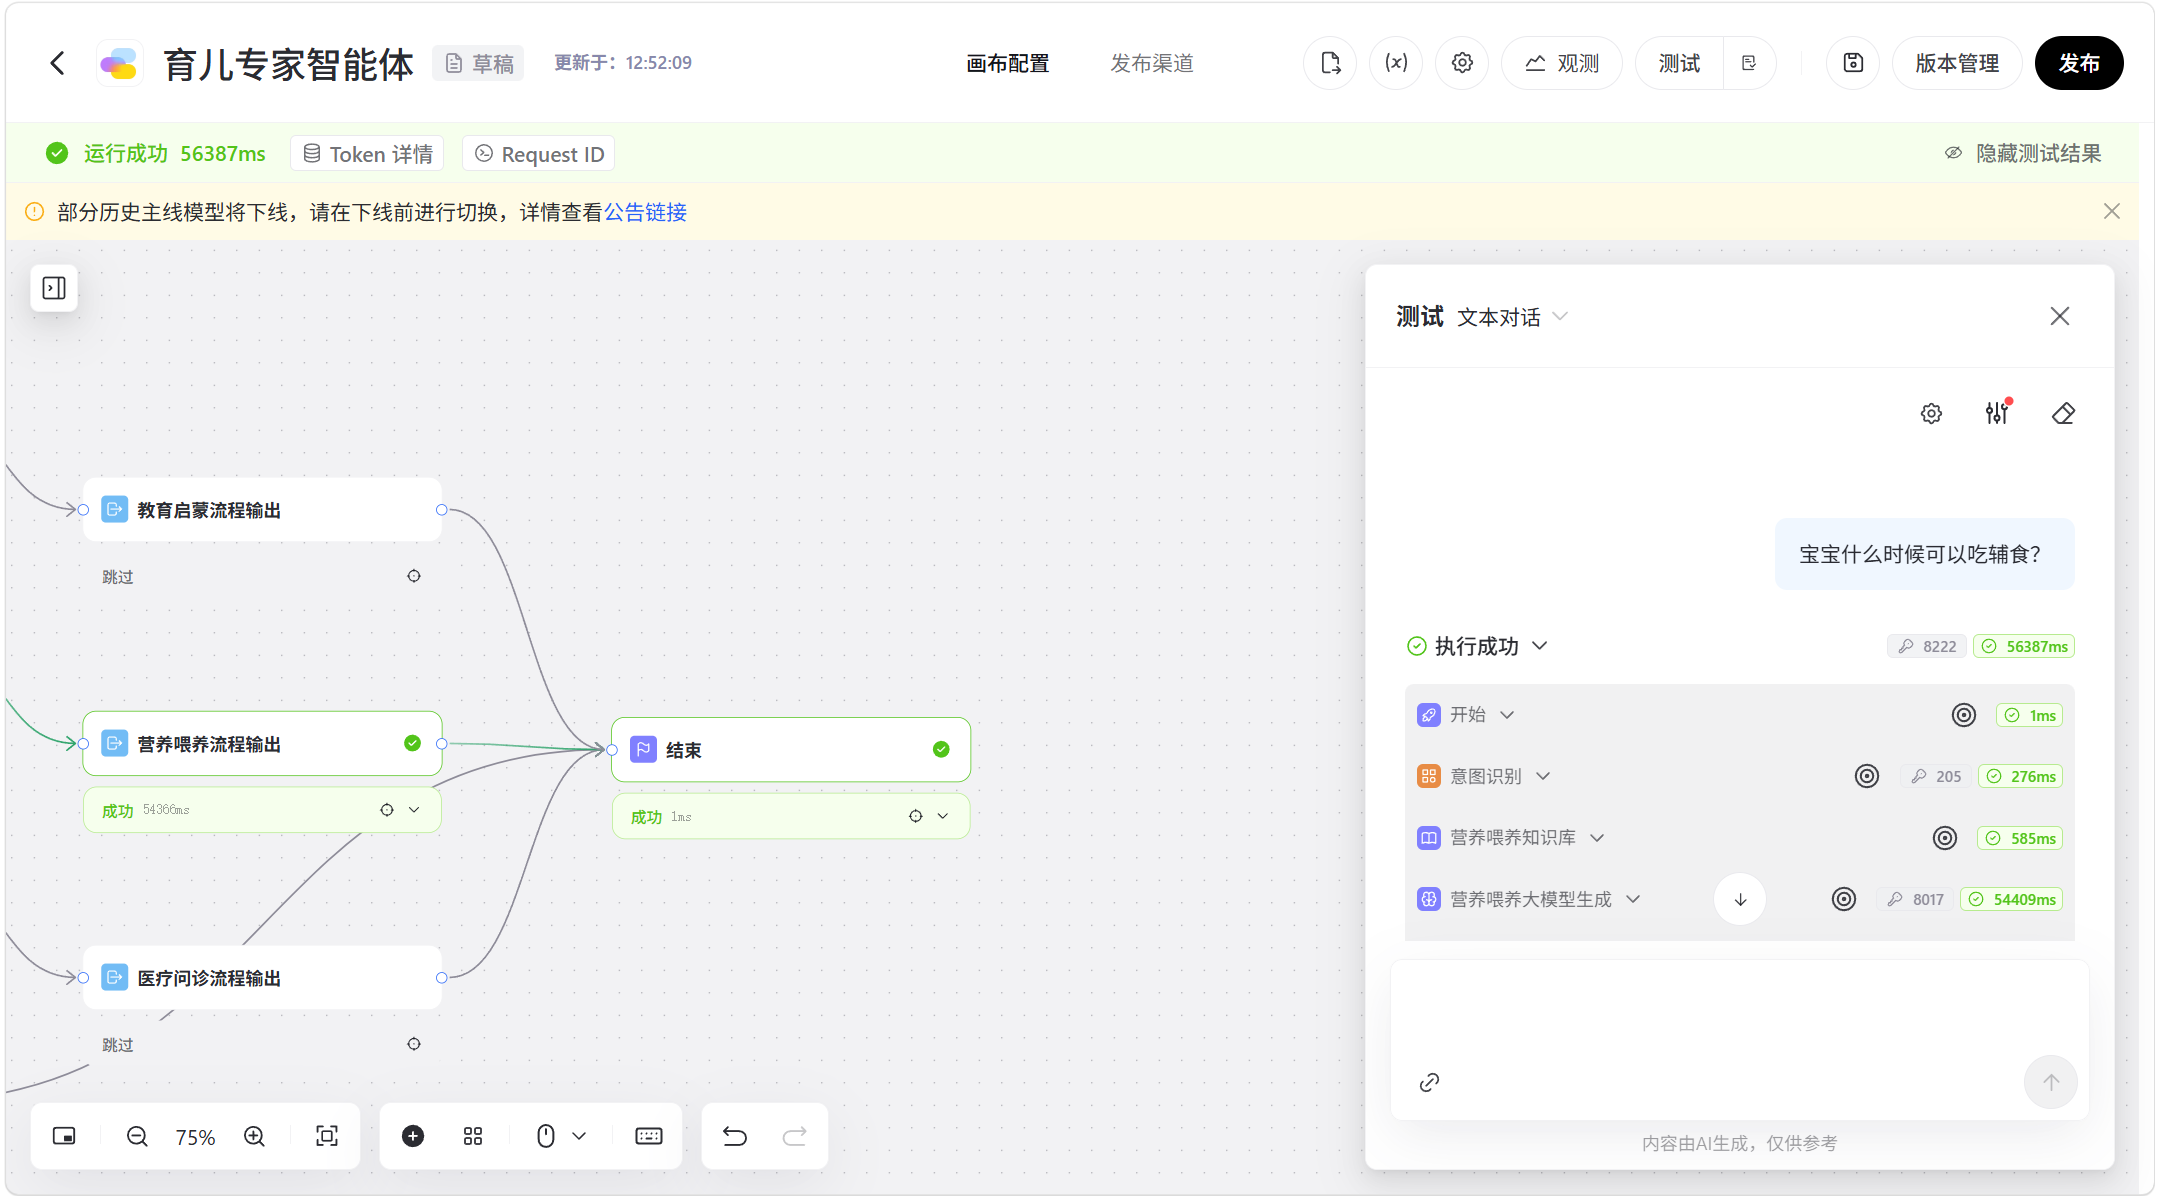Expand the 结束 node success result

click(943, 816)
